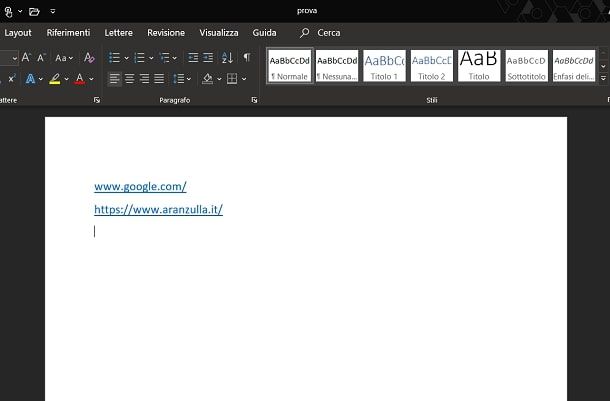Open the www.google.com/ hyperlink
This screenshot has width=610, height=401.
click(140, 187)
